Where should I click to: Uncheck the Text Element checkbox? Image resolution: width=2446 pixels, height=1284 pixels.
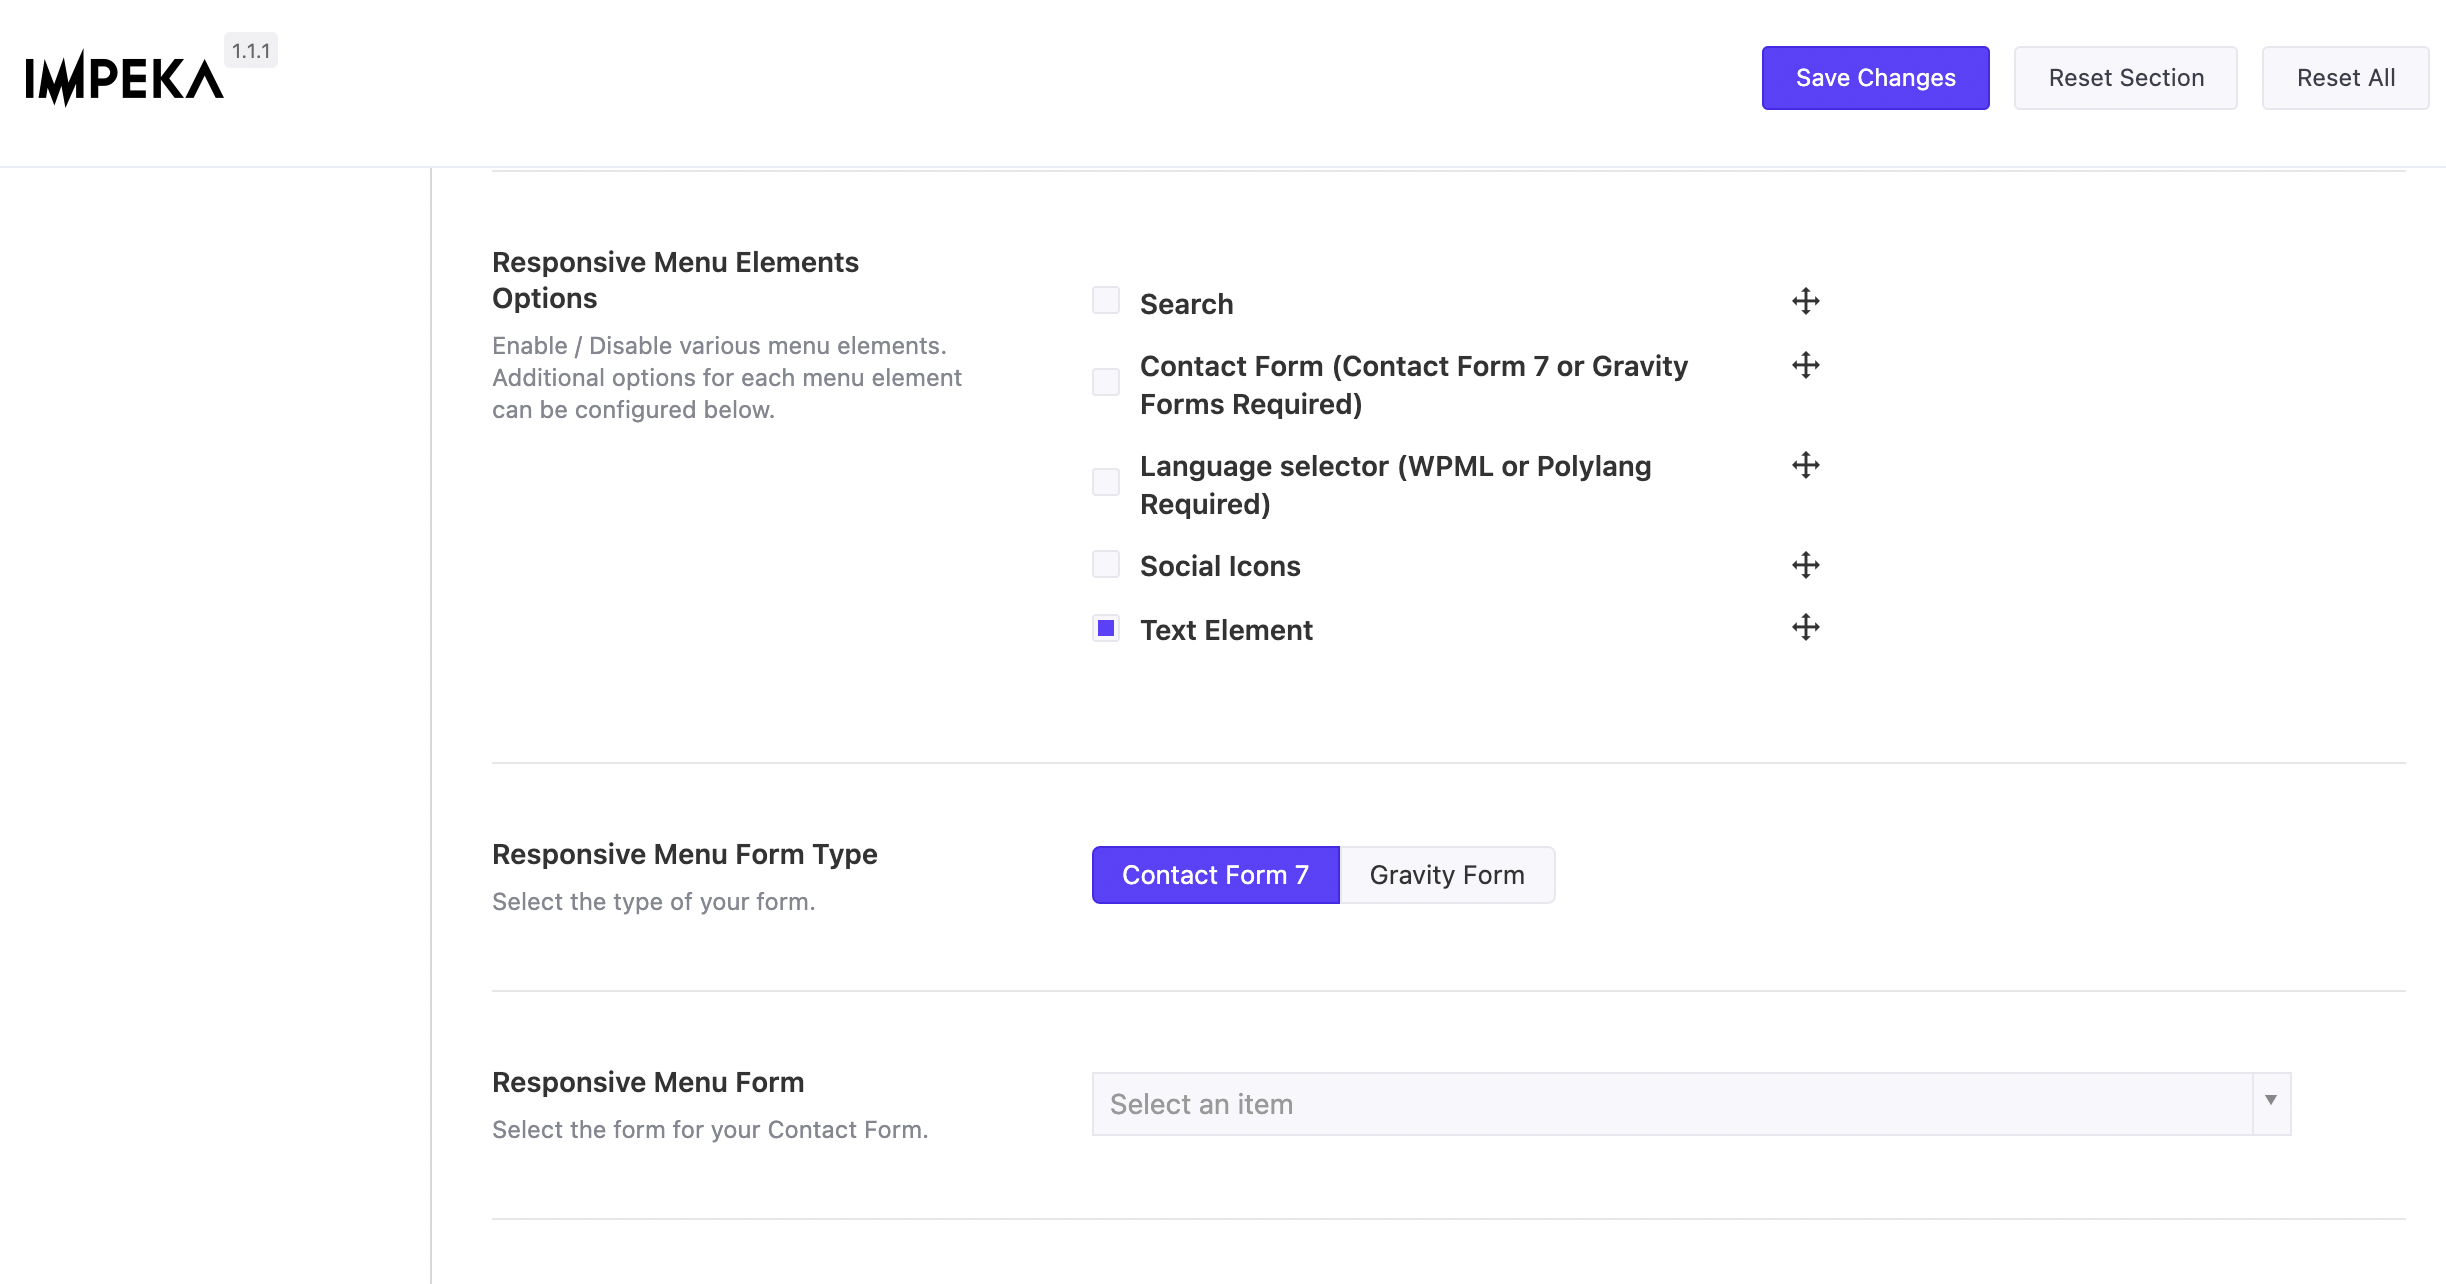(x=1105, y=628)
